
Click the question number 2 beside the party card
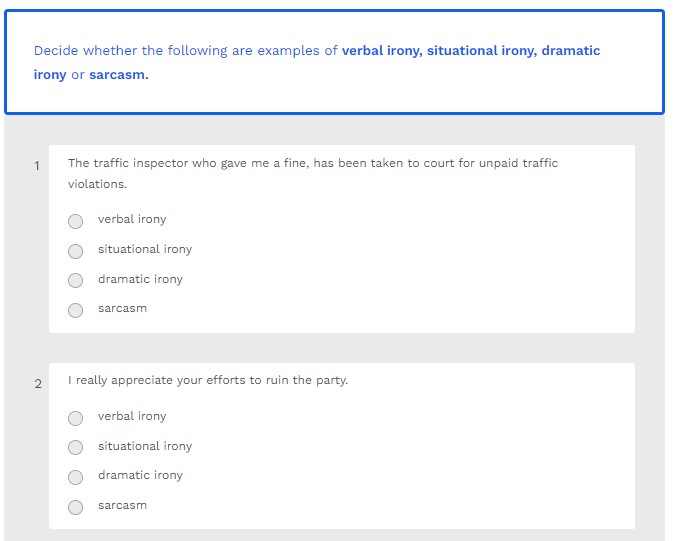pyautogui.click(x=38, y=384)
